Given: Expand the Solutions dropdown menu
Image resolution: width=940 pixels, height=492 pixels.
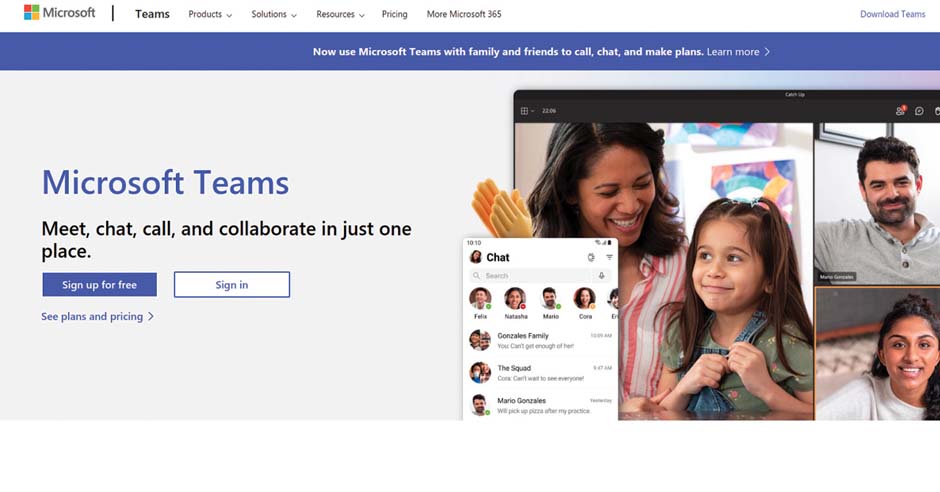Looking at the screenshot, I should coord(274,14).
